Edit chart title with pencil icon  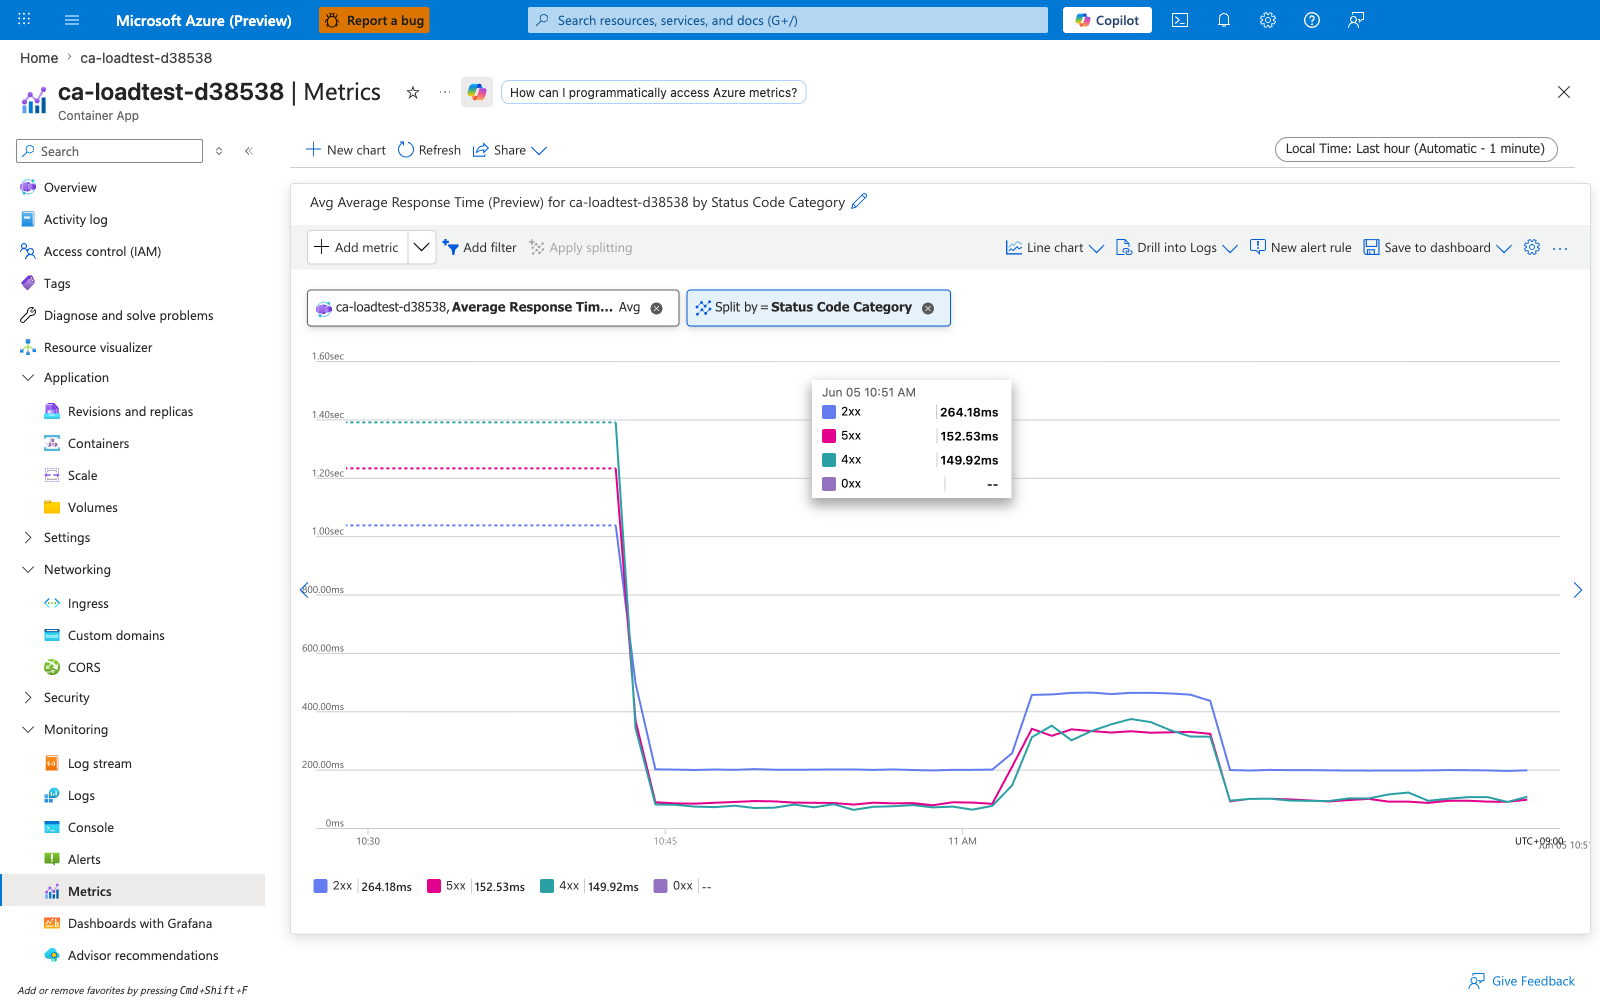pyautogui.click(x=859, y=201)
